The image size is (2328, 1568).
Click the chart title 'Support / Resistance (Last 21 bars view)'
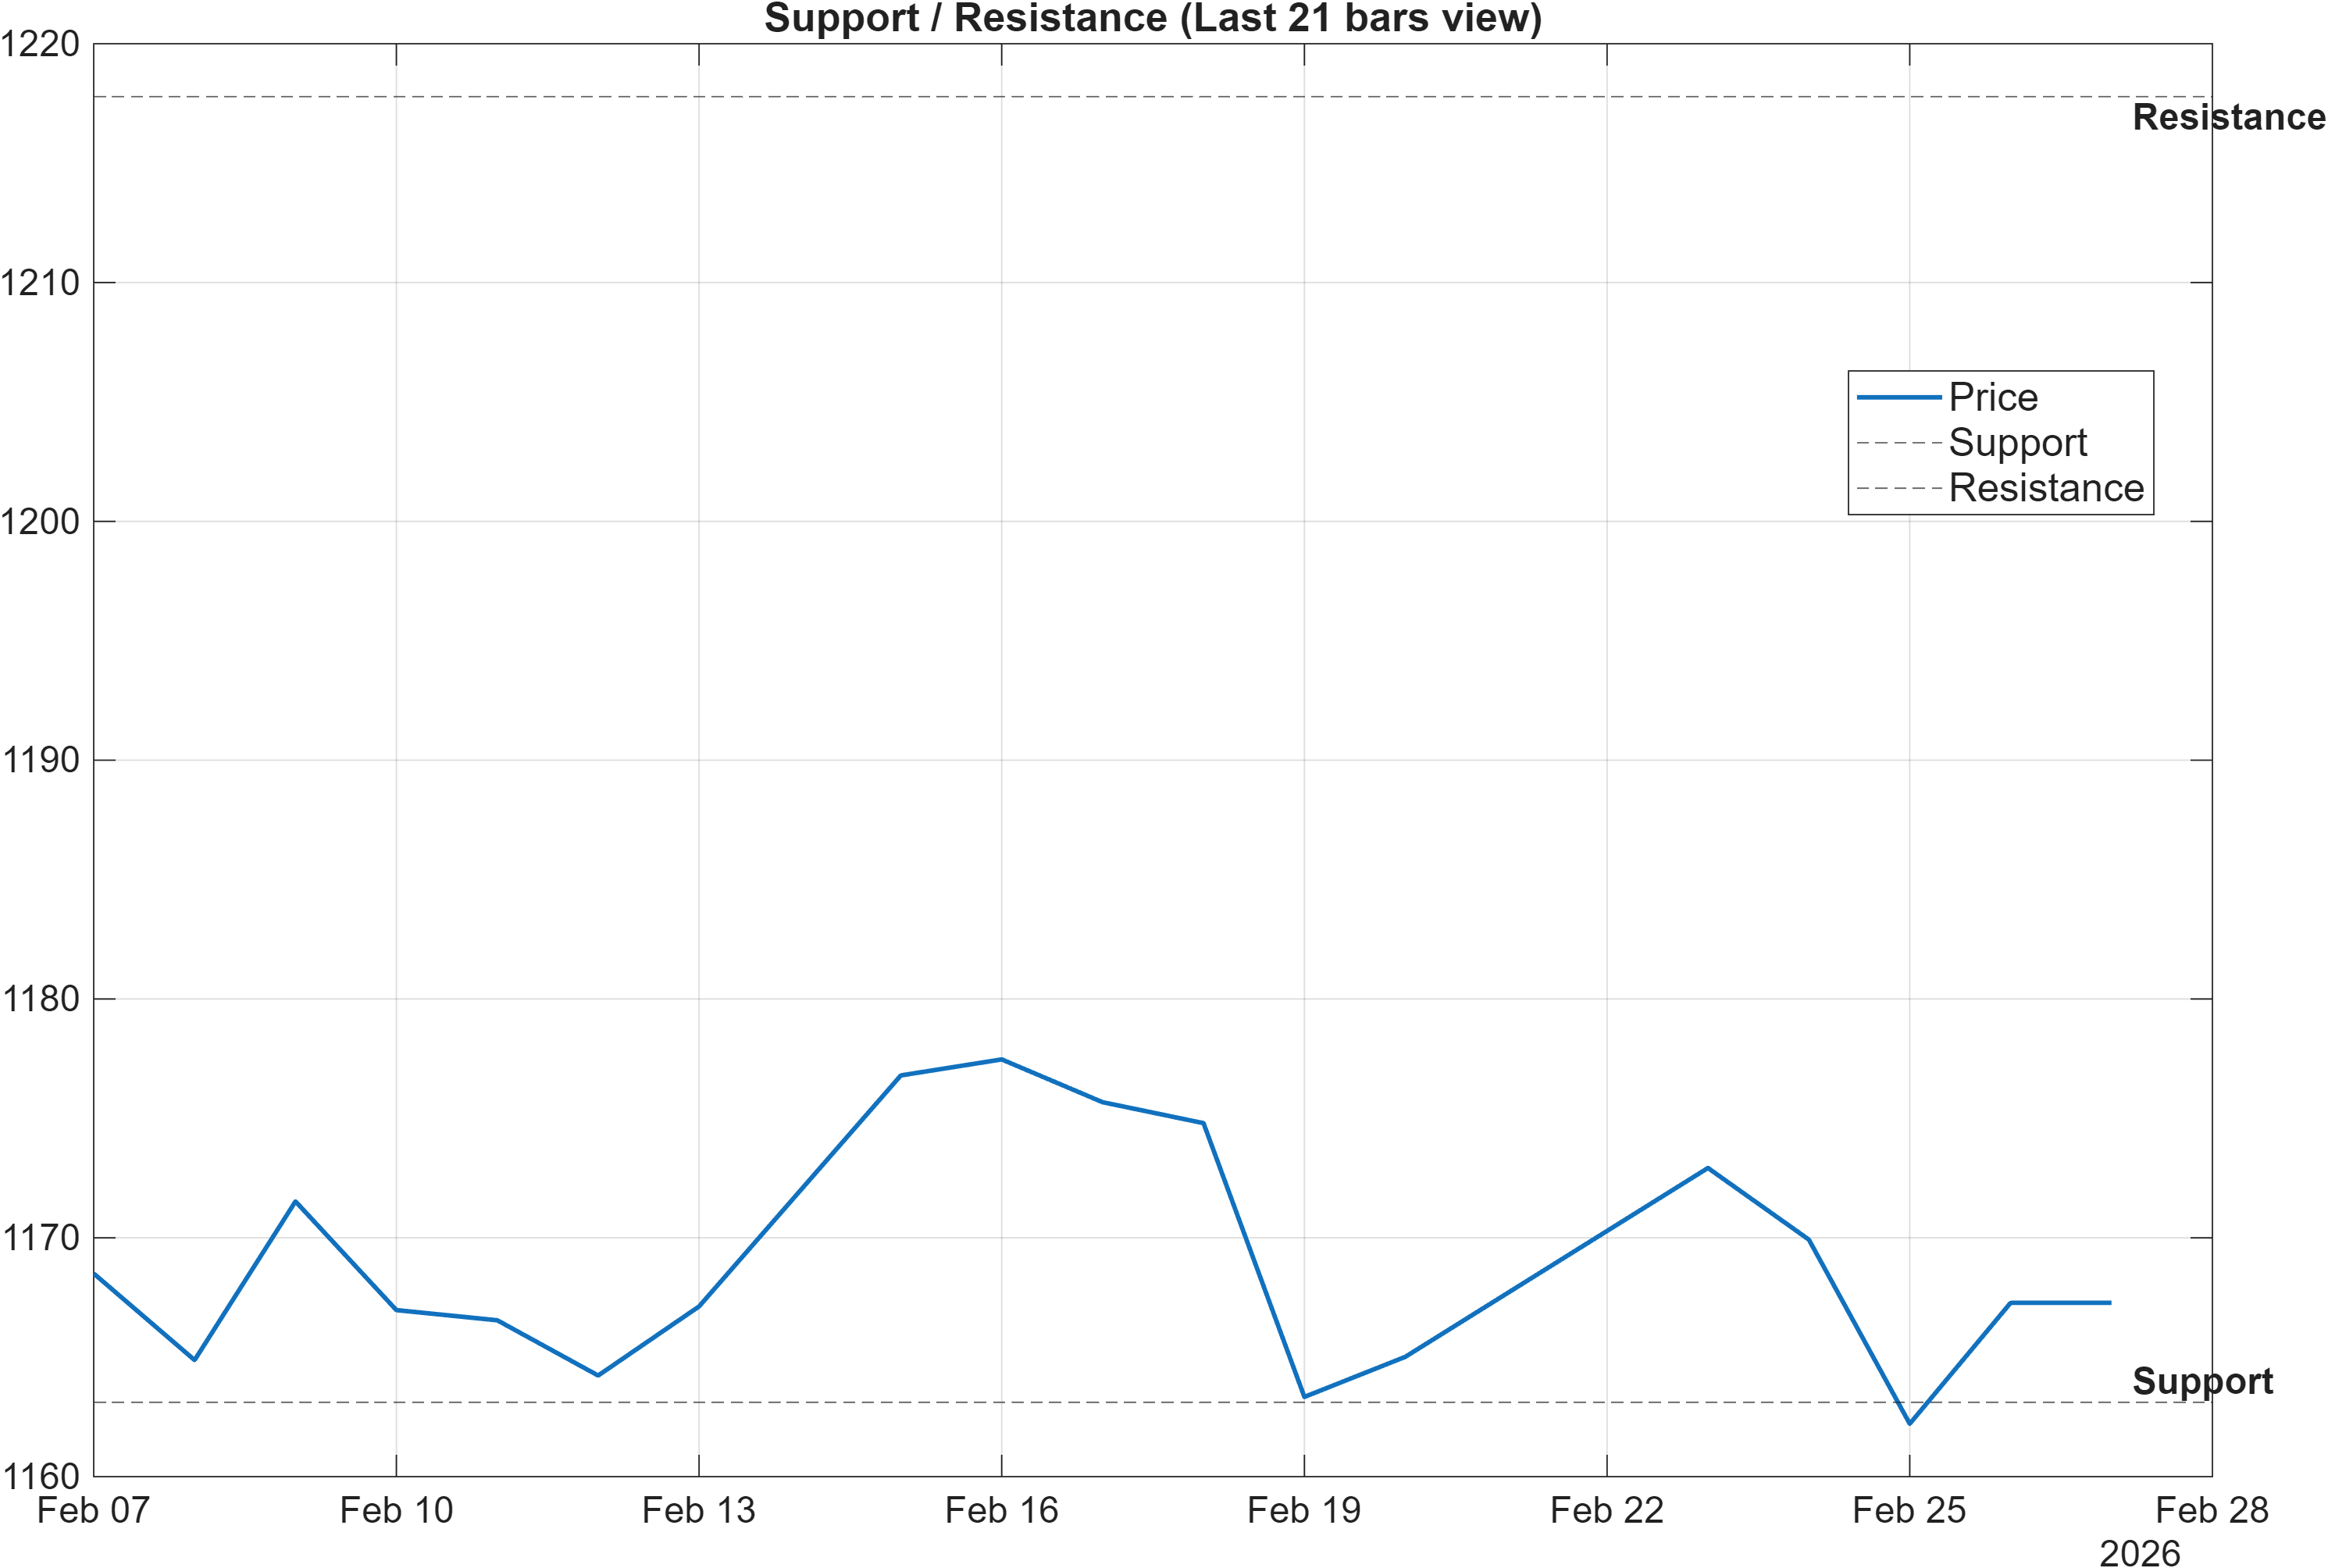[1152, 18]
